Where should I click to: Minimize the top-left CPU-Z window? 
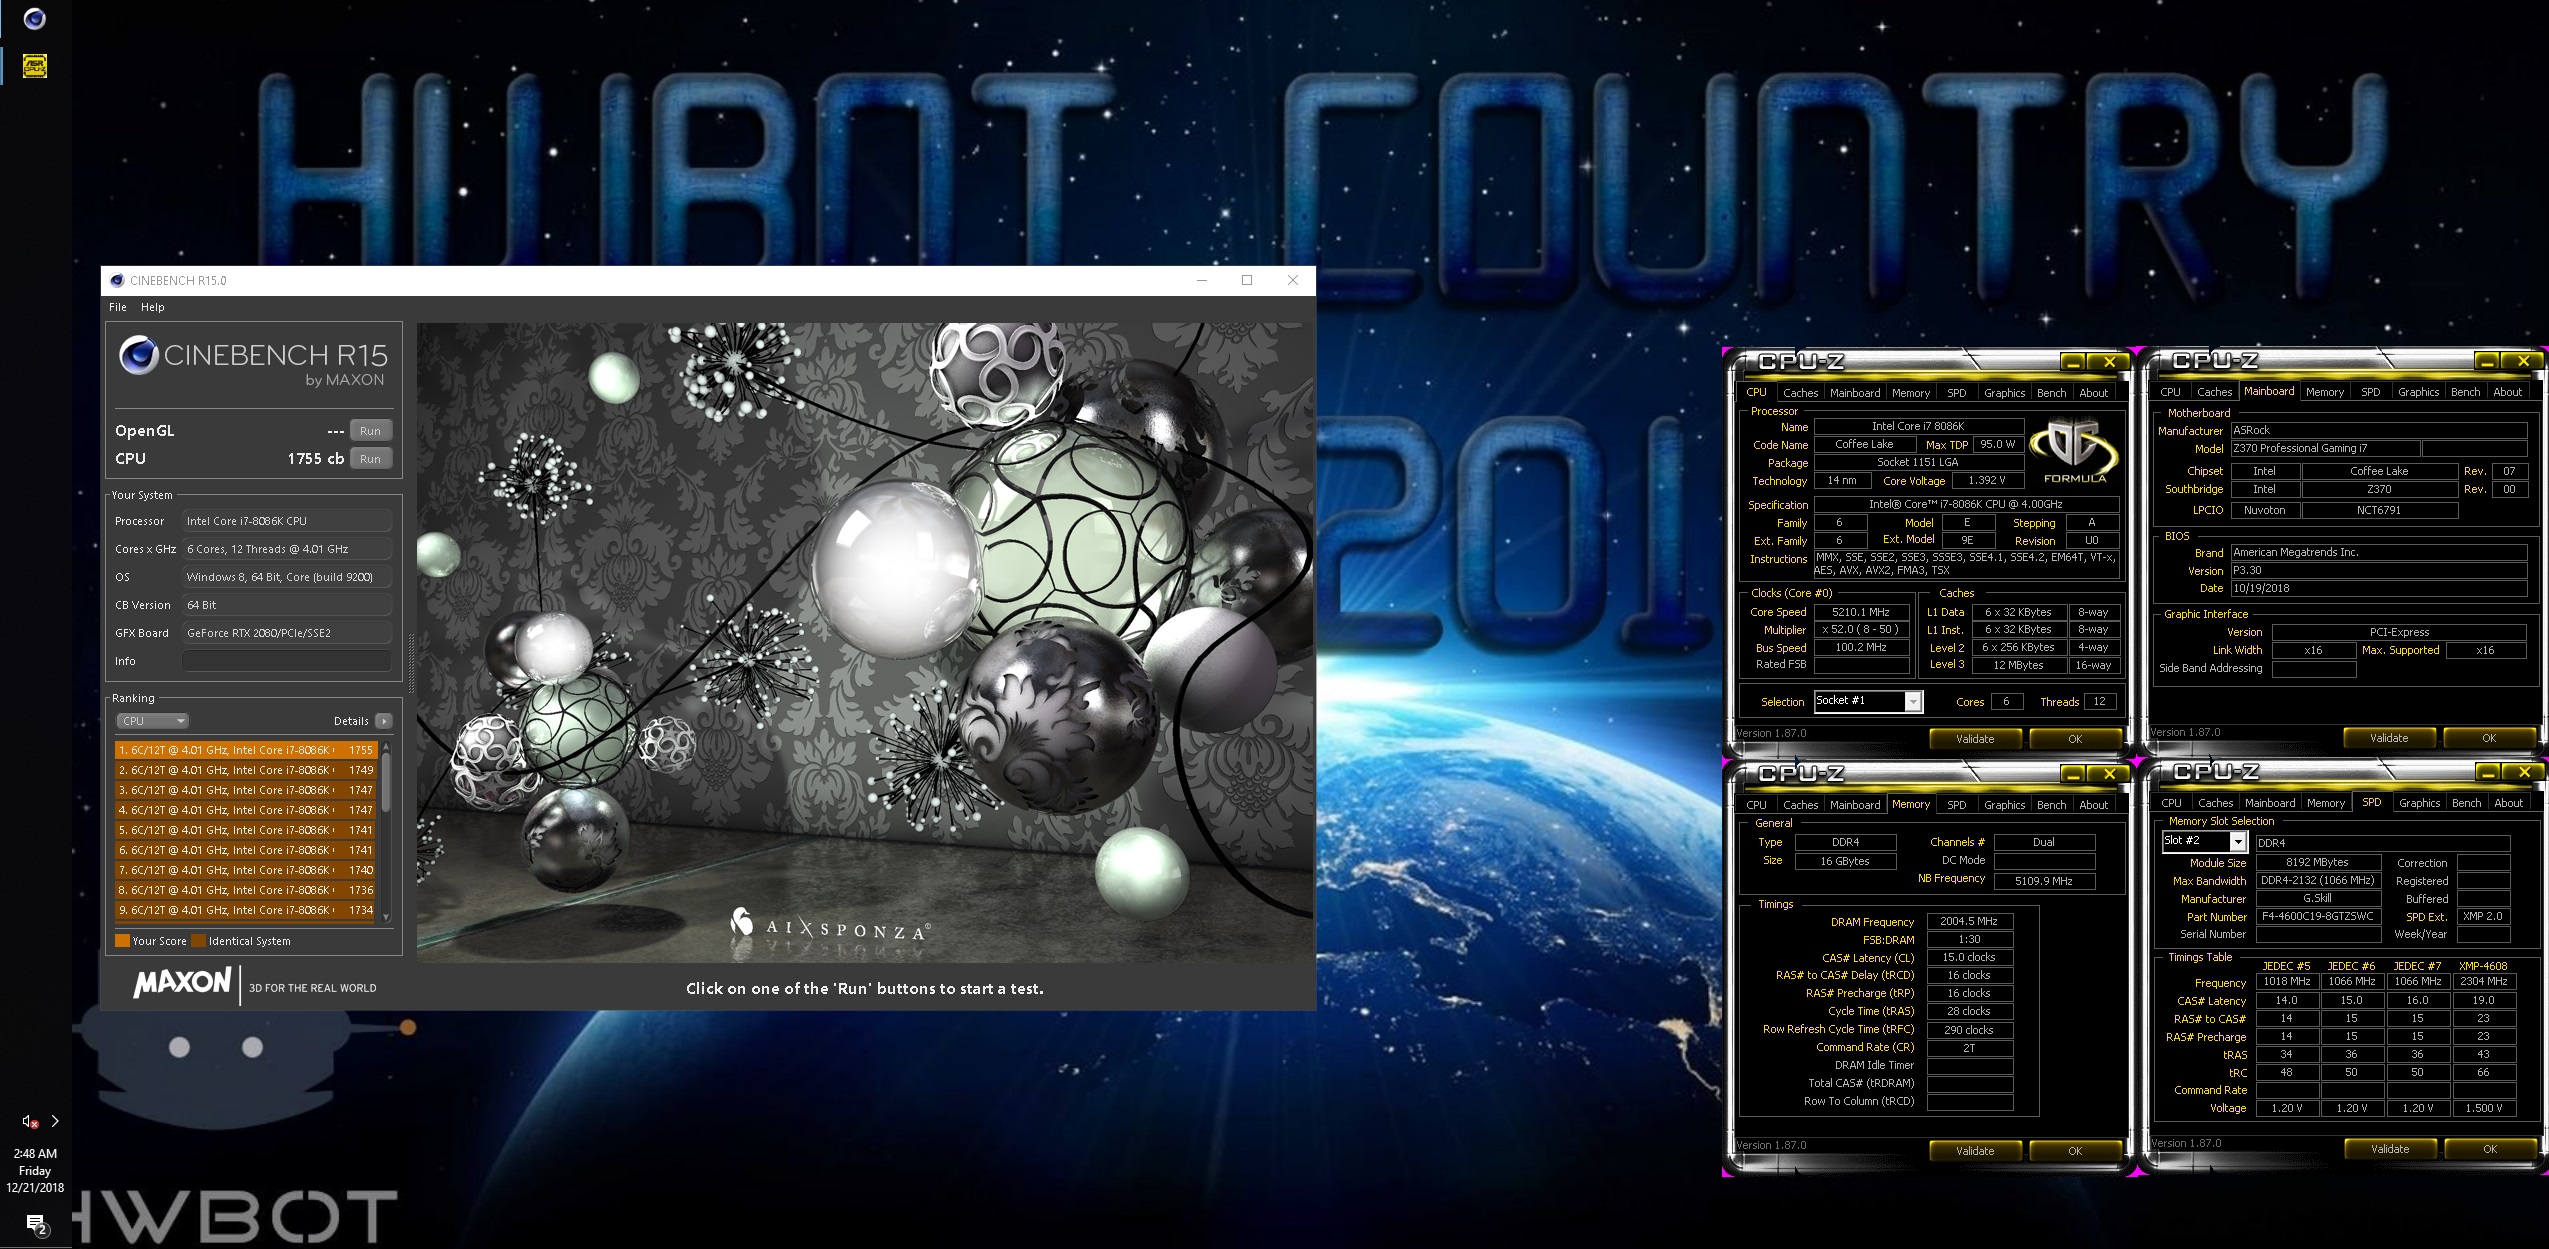[2072, 362]
